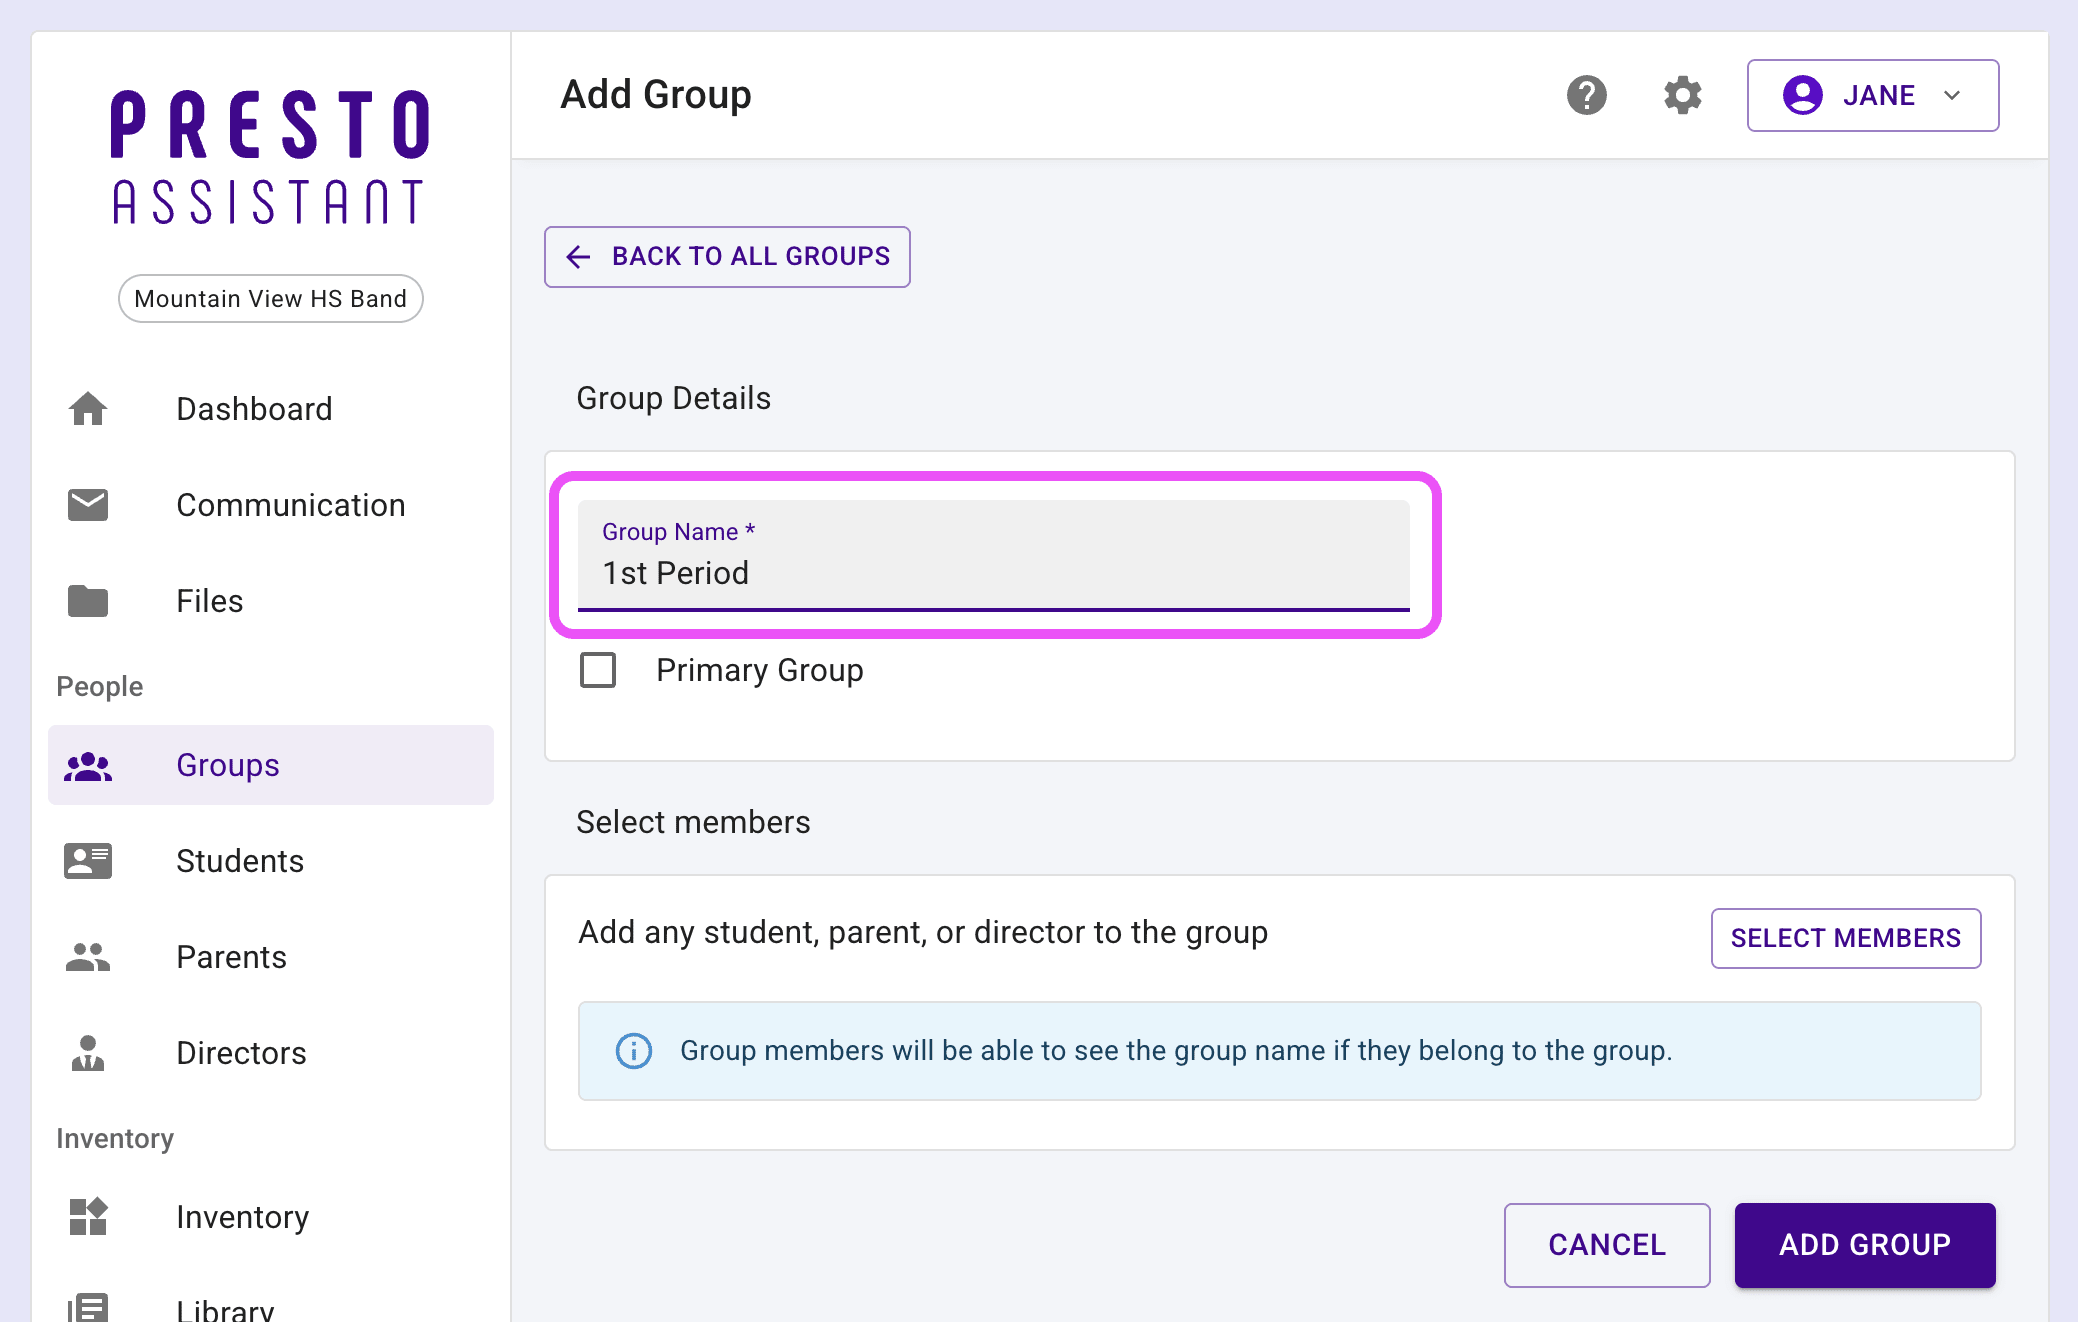
Task: Open the Library sidebar item
Action: pos(224,1308)
